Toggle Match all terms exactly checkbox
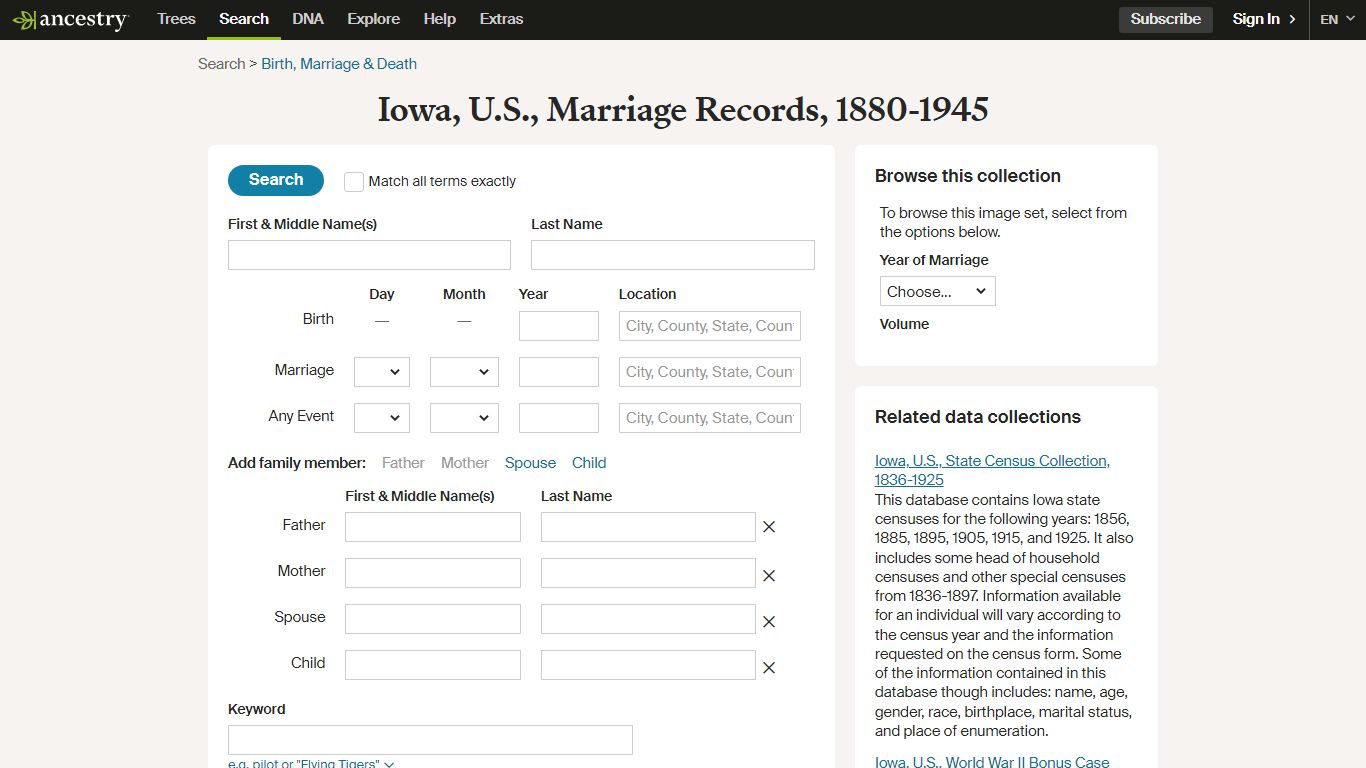Screen dimensions: 1366x768 [354, 181]
